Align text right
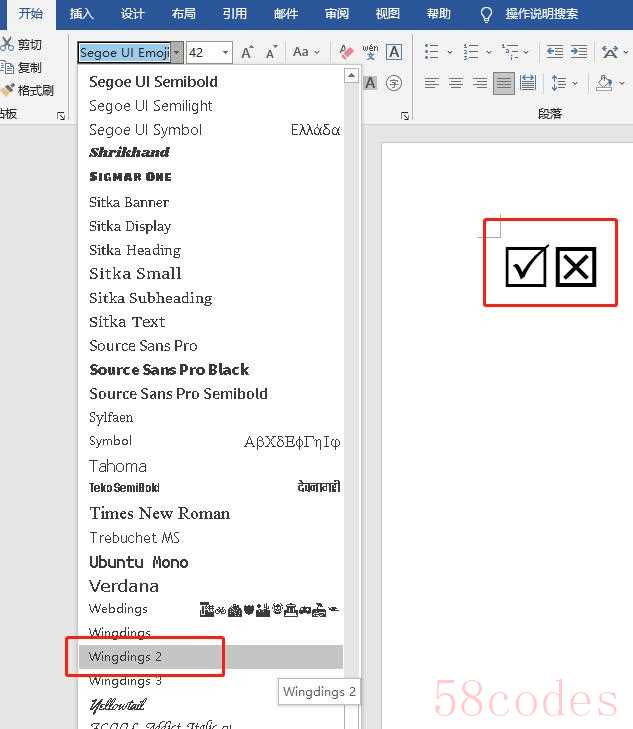This screenshot has width=633, height=729. [x=480, y=83]
